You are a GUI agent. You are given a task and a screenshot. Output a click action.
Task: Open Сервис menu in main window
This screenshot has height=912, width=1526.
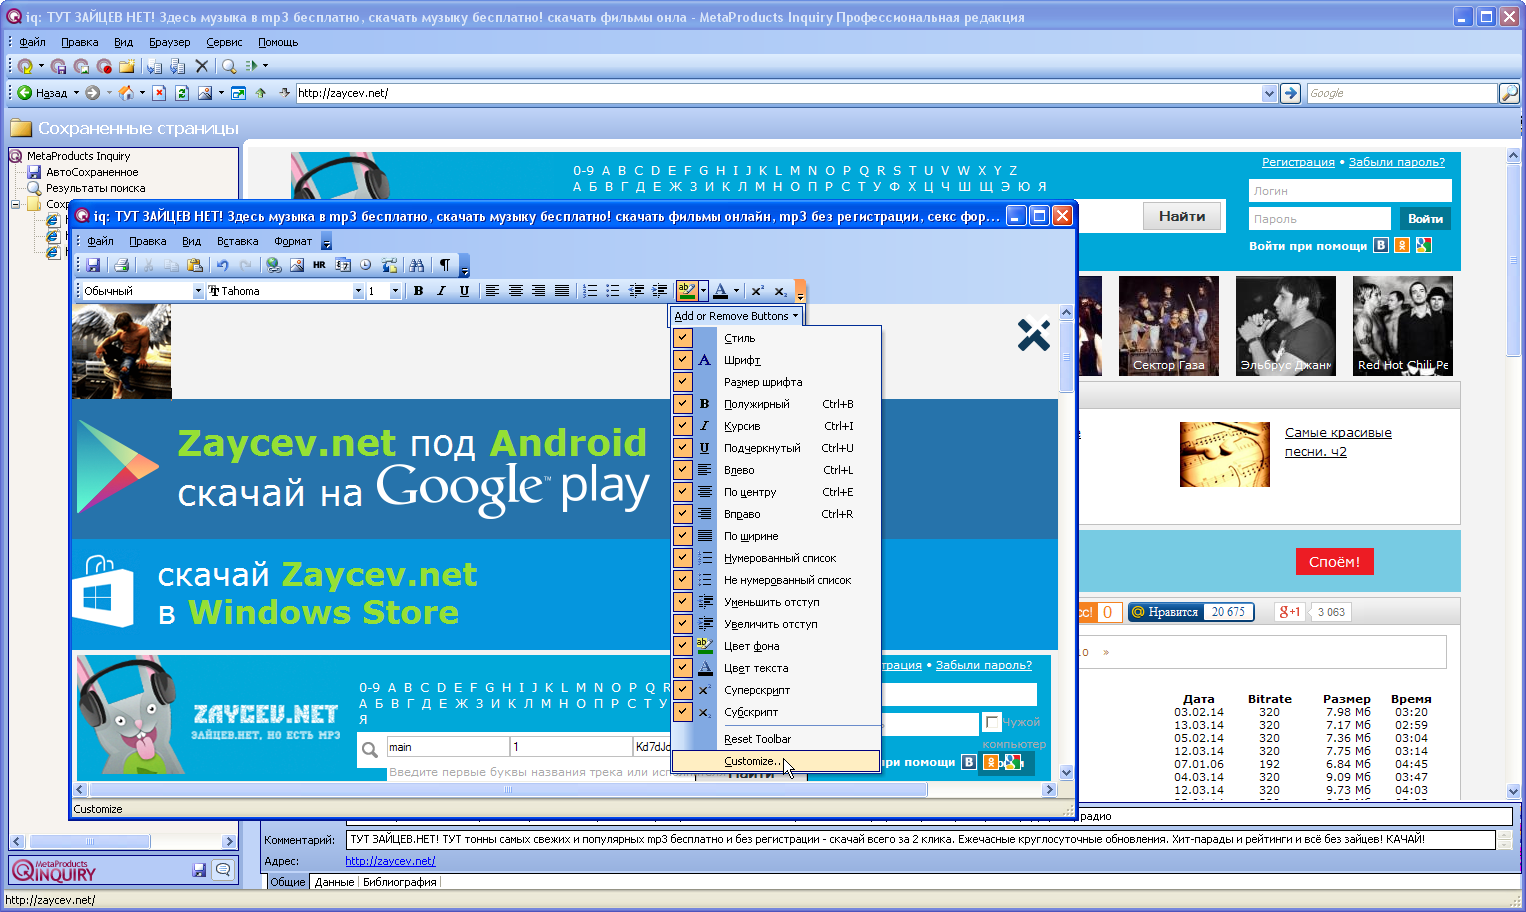(224, 42)
